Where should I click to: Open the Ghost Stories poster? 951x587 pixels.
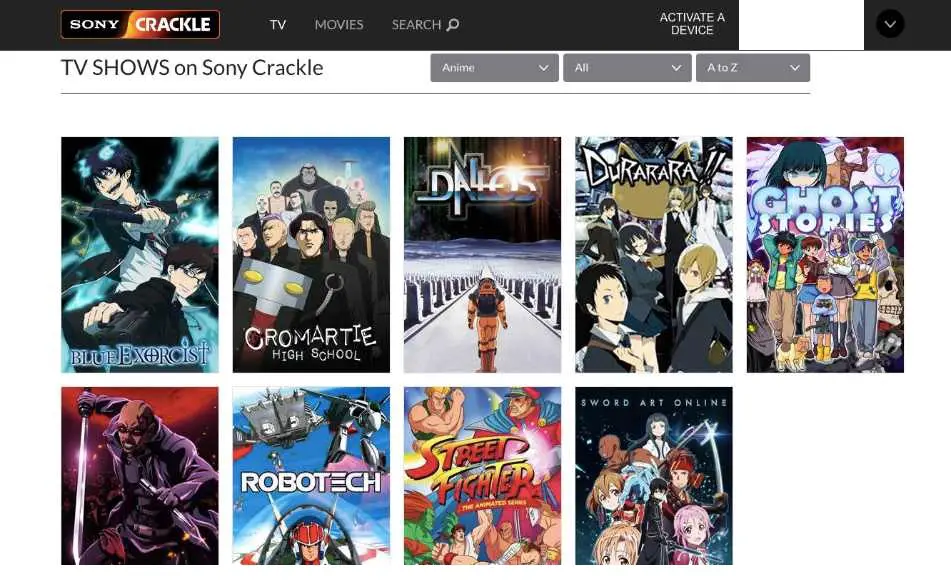[x=825, y=255]
